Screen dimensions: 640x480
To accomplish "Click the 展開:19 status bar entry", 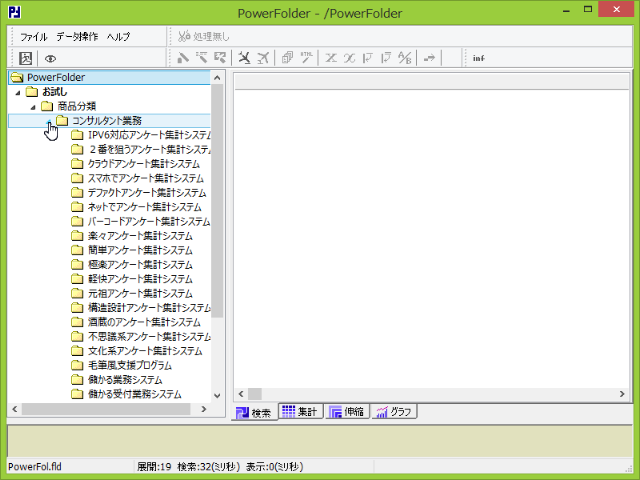I will [x=154, y=467].
